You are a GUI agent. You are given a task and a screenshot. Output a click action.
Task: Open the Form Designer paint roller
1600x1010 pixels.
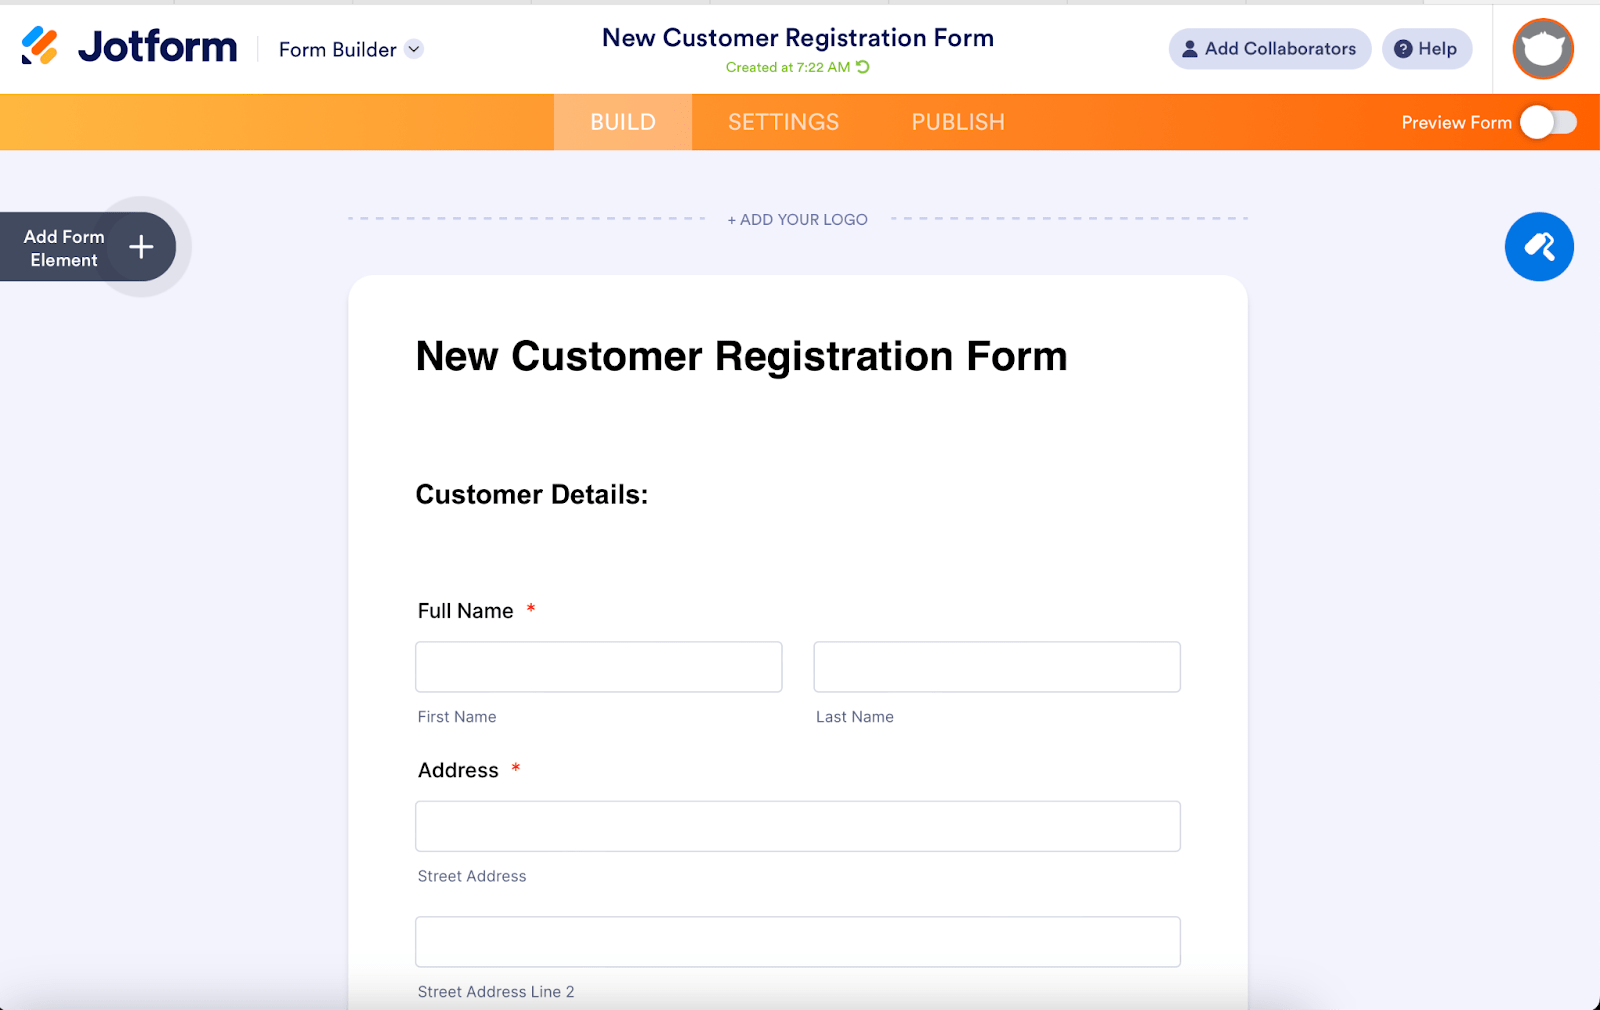(x=1539, y=247)
